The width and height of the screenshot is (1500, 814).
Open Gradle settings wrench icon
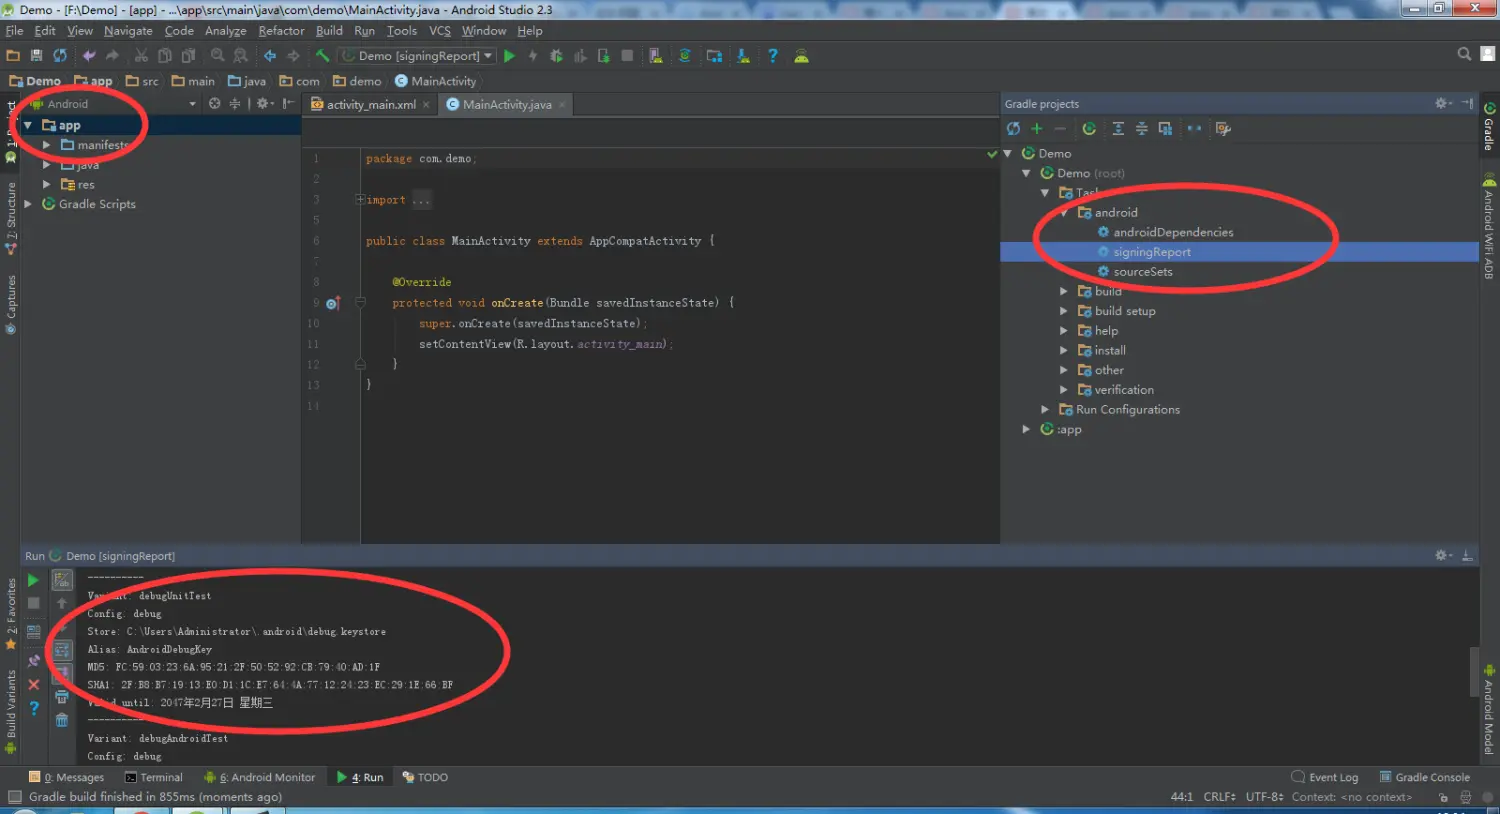[1223, 128]
